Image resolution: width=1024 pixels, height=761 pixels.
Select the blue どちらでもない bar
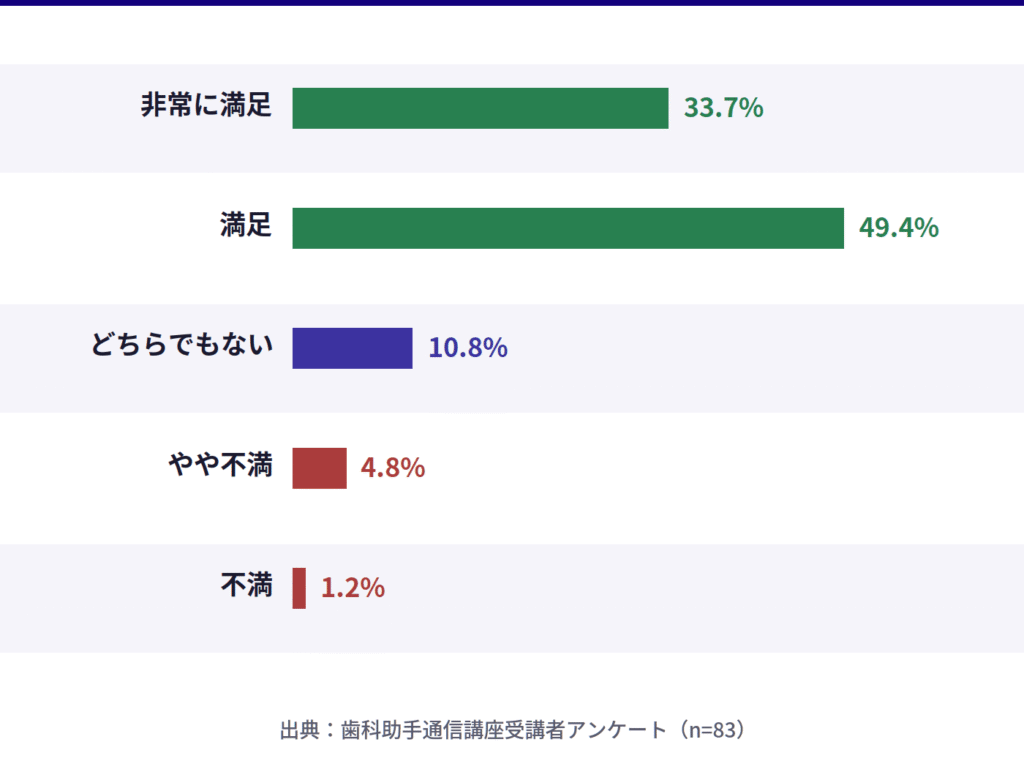(x=352, y=348)
